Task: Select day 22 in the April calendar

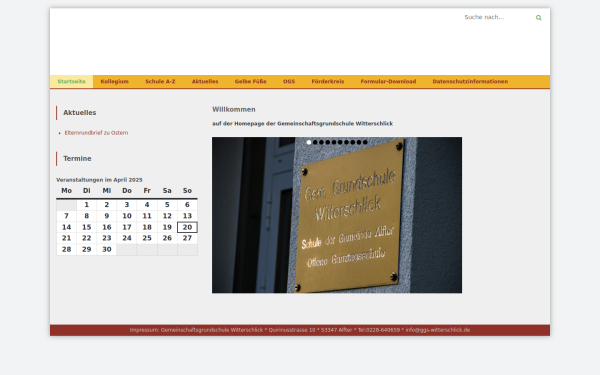Action: click(x=87, y=238)
